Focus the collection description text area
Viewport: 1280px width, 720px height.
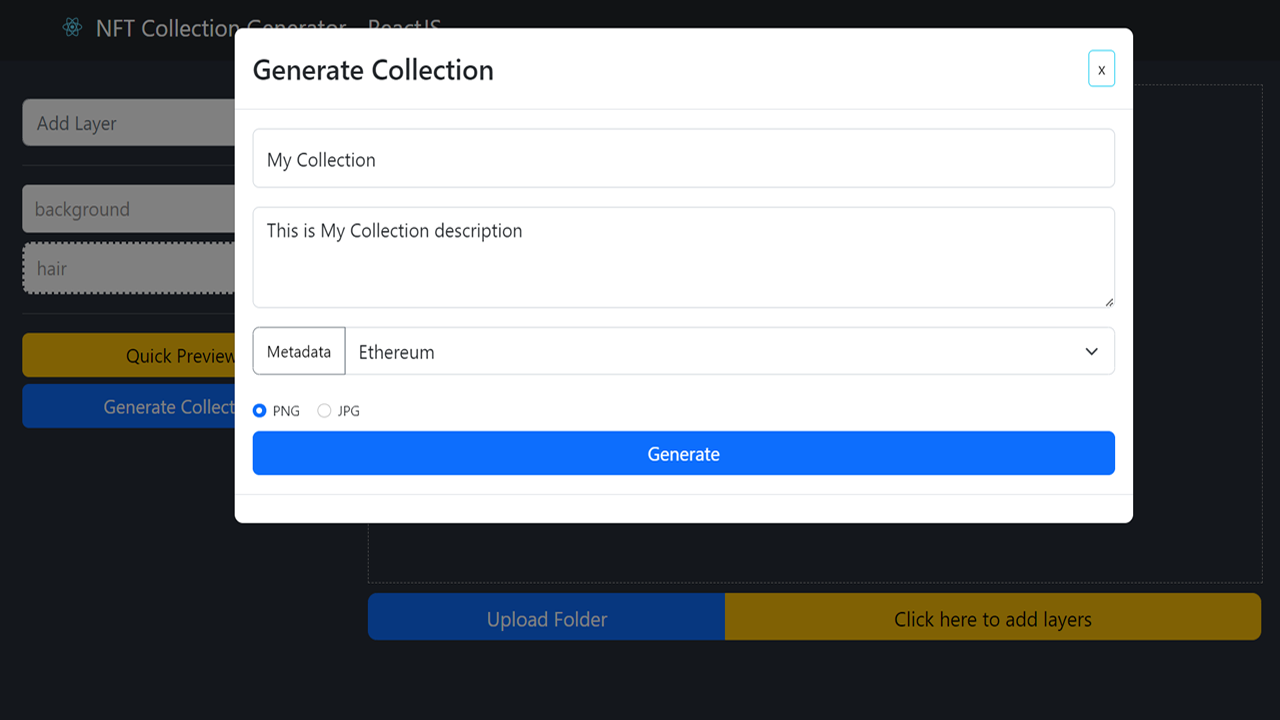point(683,257)
